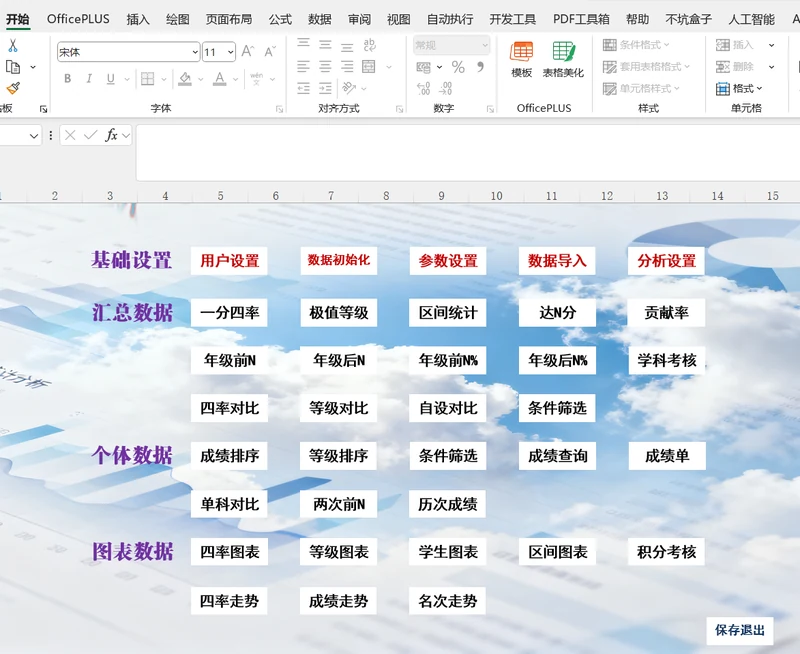Click the wrap text icon
The height and width of the screenshot is (654, 800).
click(369, 45)
